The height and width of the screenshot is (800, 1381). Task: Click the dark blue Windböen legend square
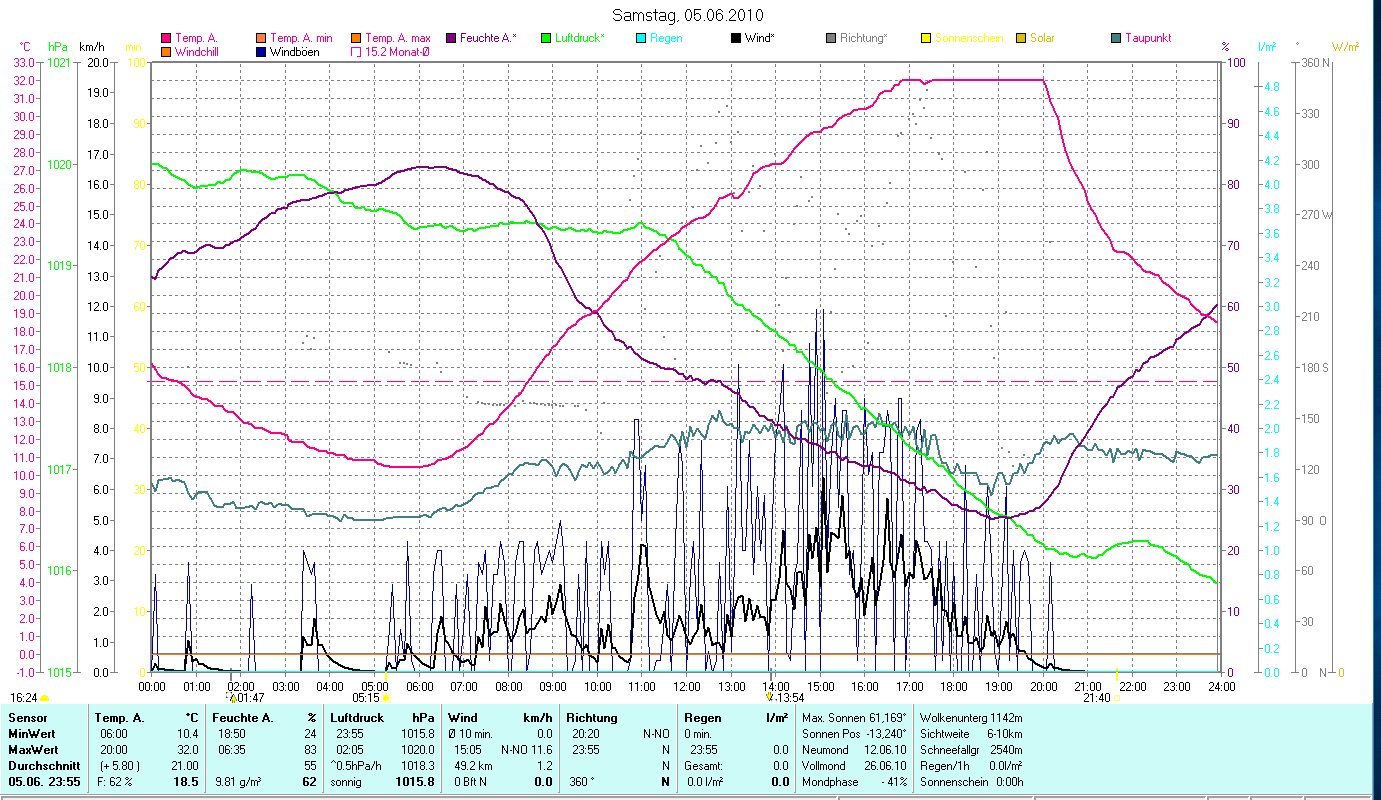click(x=261, y=52)
